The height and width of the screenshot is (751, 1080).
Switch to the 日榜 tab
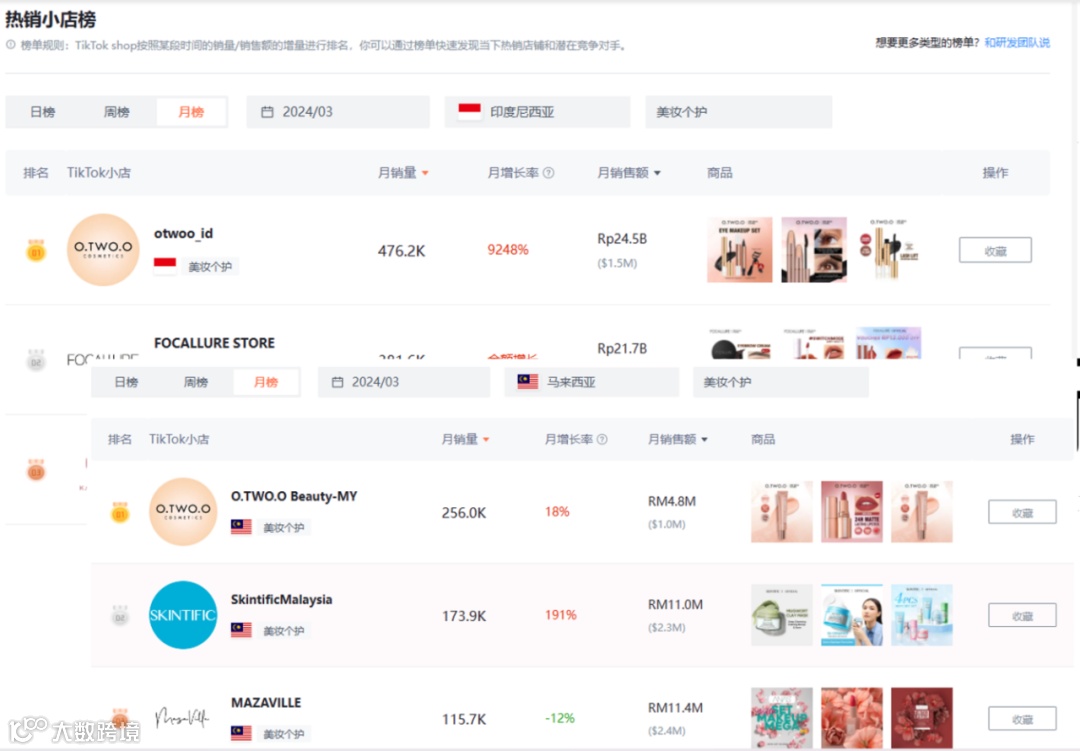(42, 111)
